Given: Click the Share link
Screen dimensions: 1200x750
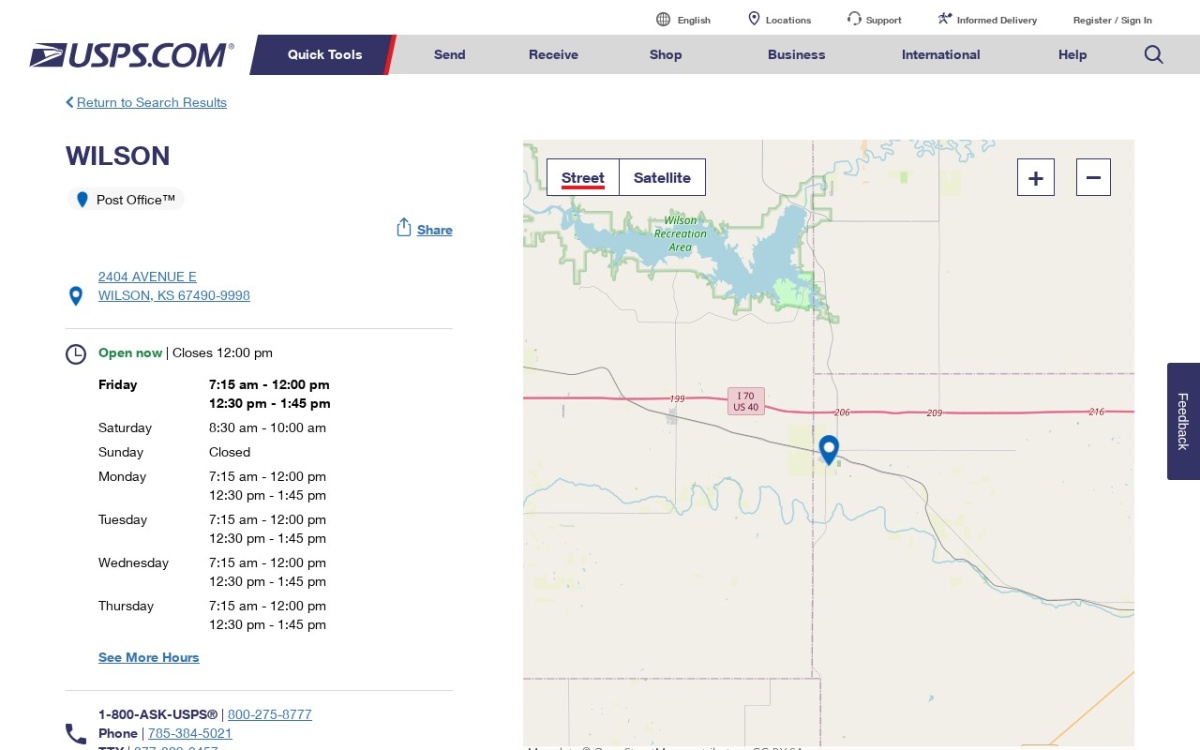Looking at the screenshot, I should (x=435, y=230).
